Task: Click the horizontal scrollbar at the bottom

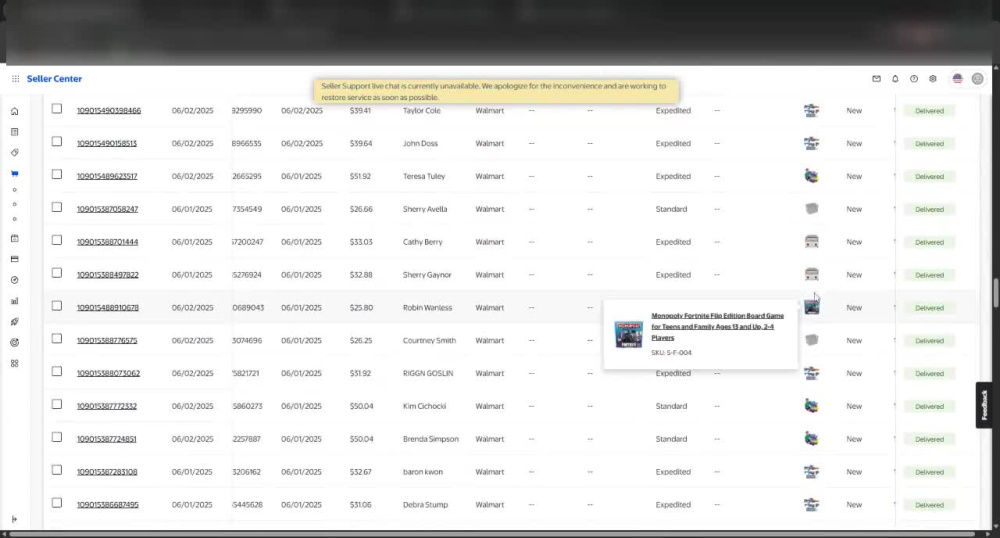Action: pyautogui.click(x=492, y=534)
